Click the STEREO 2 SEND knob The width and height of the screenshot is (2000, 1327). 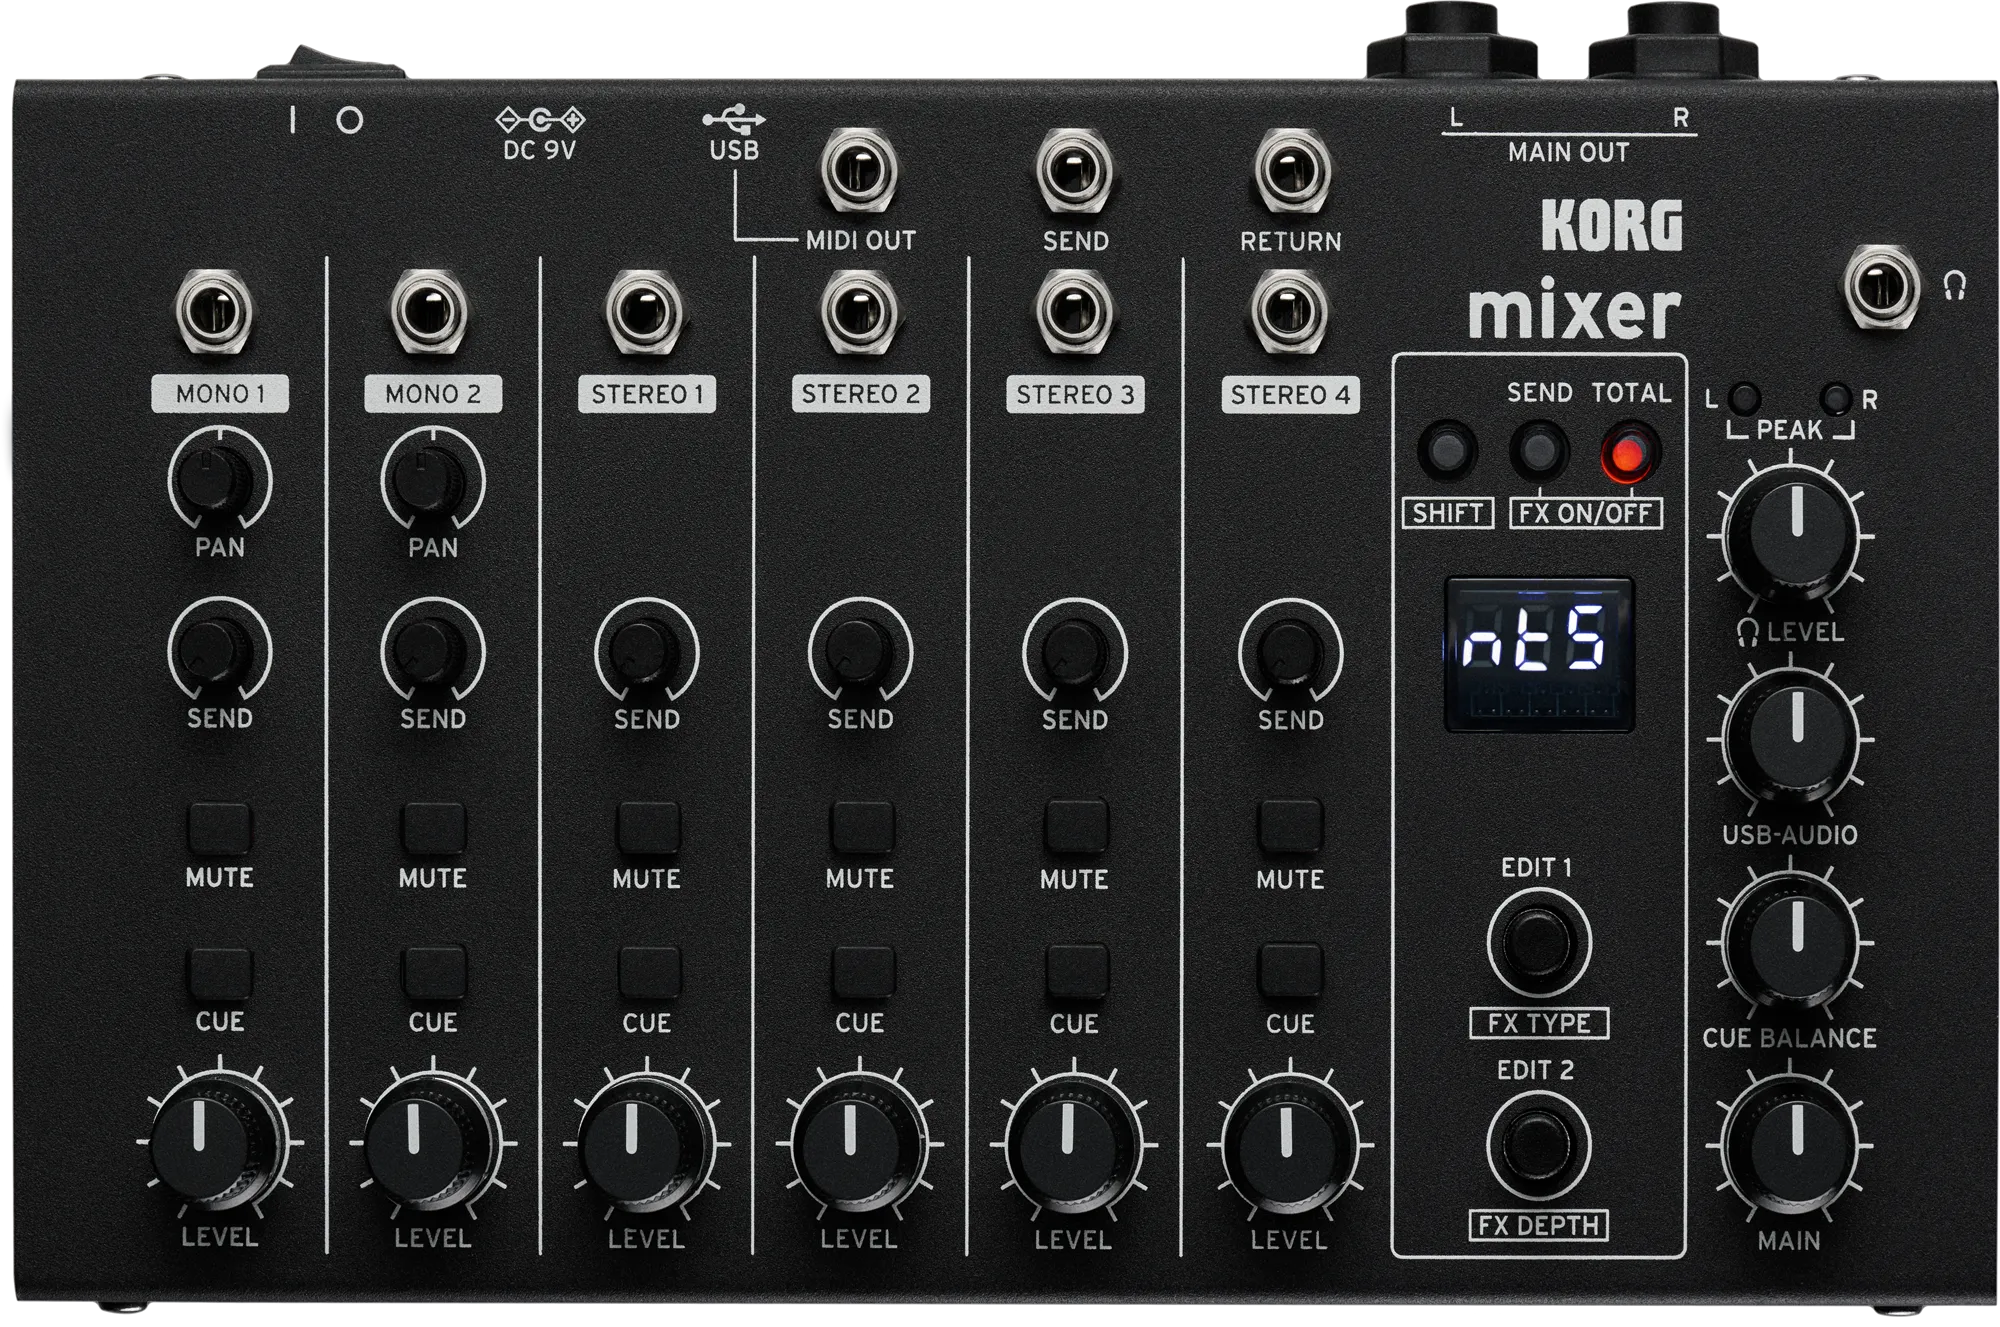860,651
